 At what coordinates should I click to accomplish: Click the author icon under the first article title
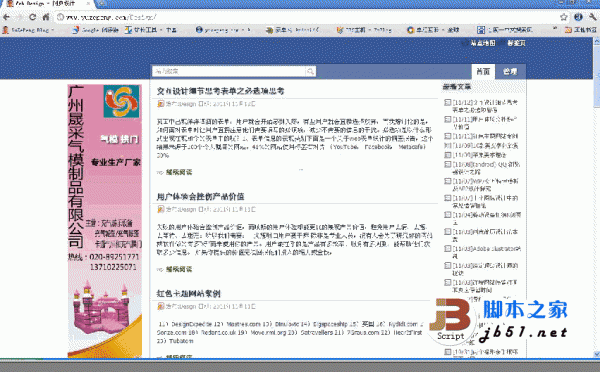tap(161, 104)
